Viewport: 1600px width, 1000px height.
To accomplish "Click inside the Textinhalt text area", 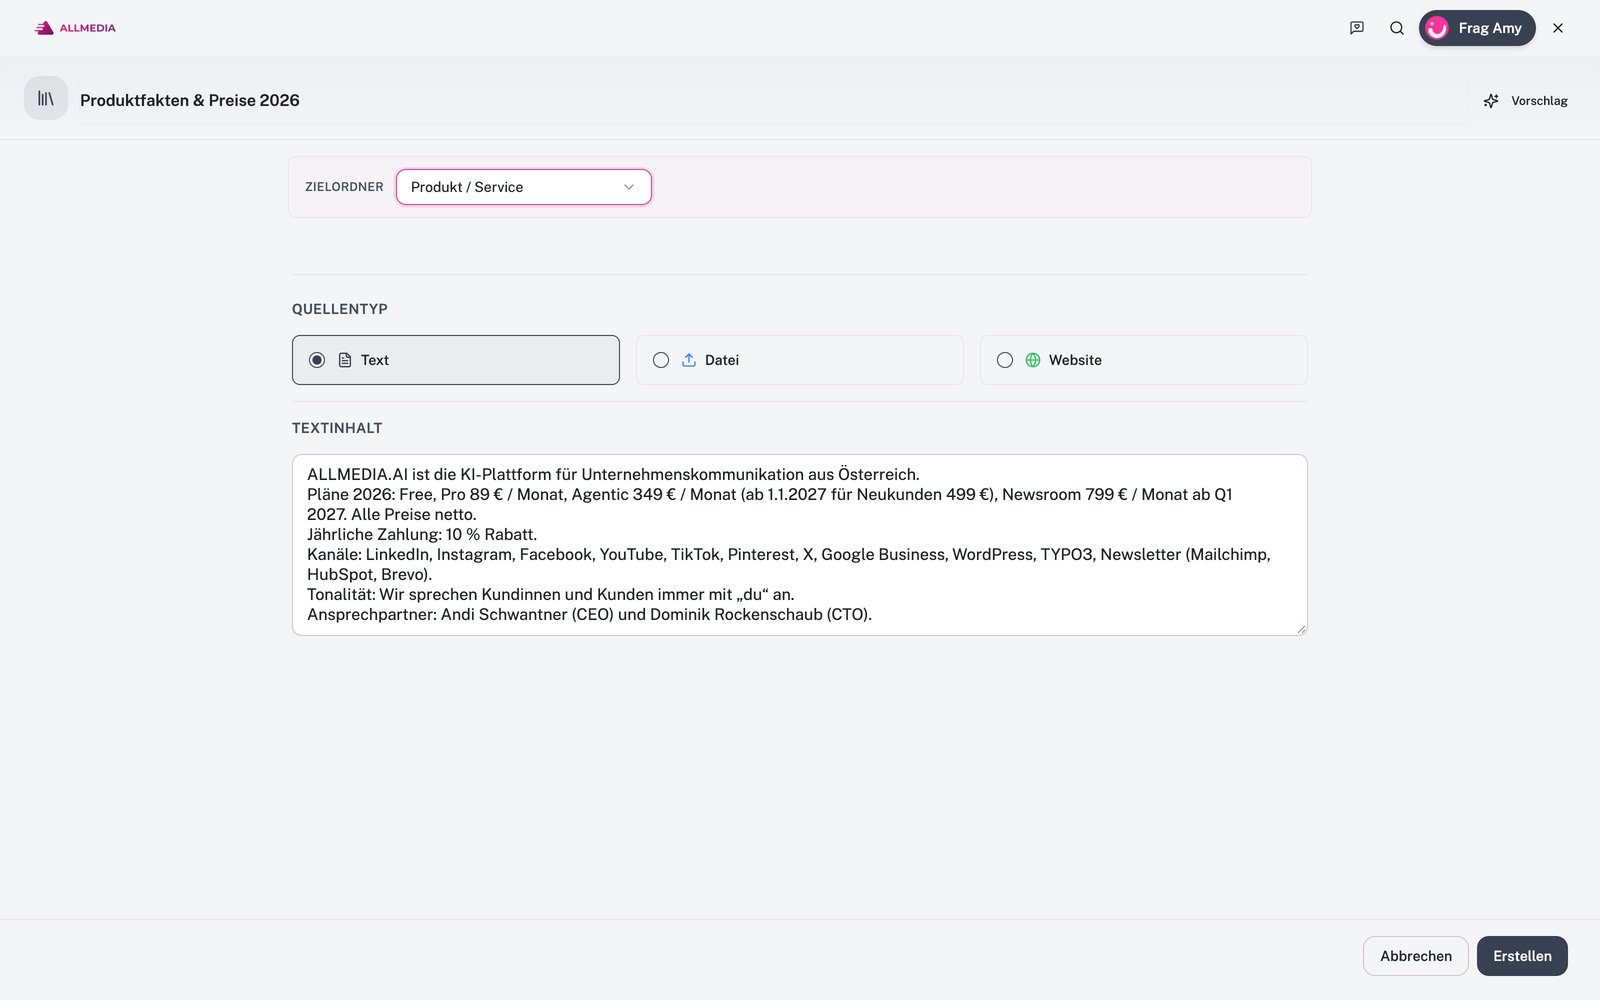I will 800,545.
